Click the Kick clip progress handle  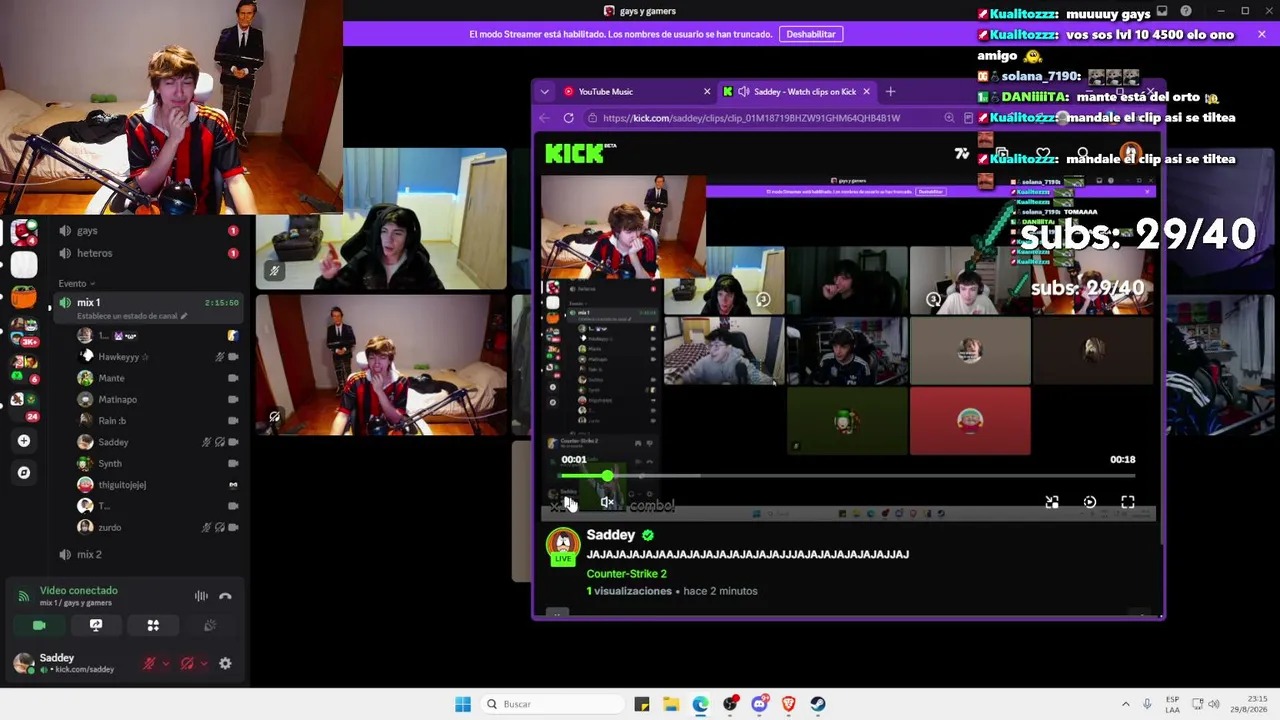pyautogui.click(x=607, y=476)
